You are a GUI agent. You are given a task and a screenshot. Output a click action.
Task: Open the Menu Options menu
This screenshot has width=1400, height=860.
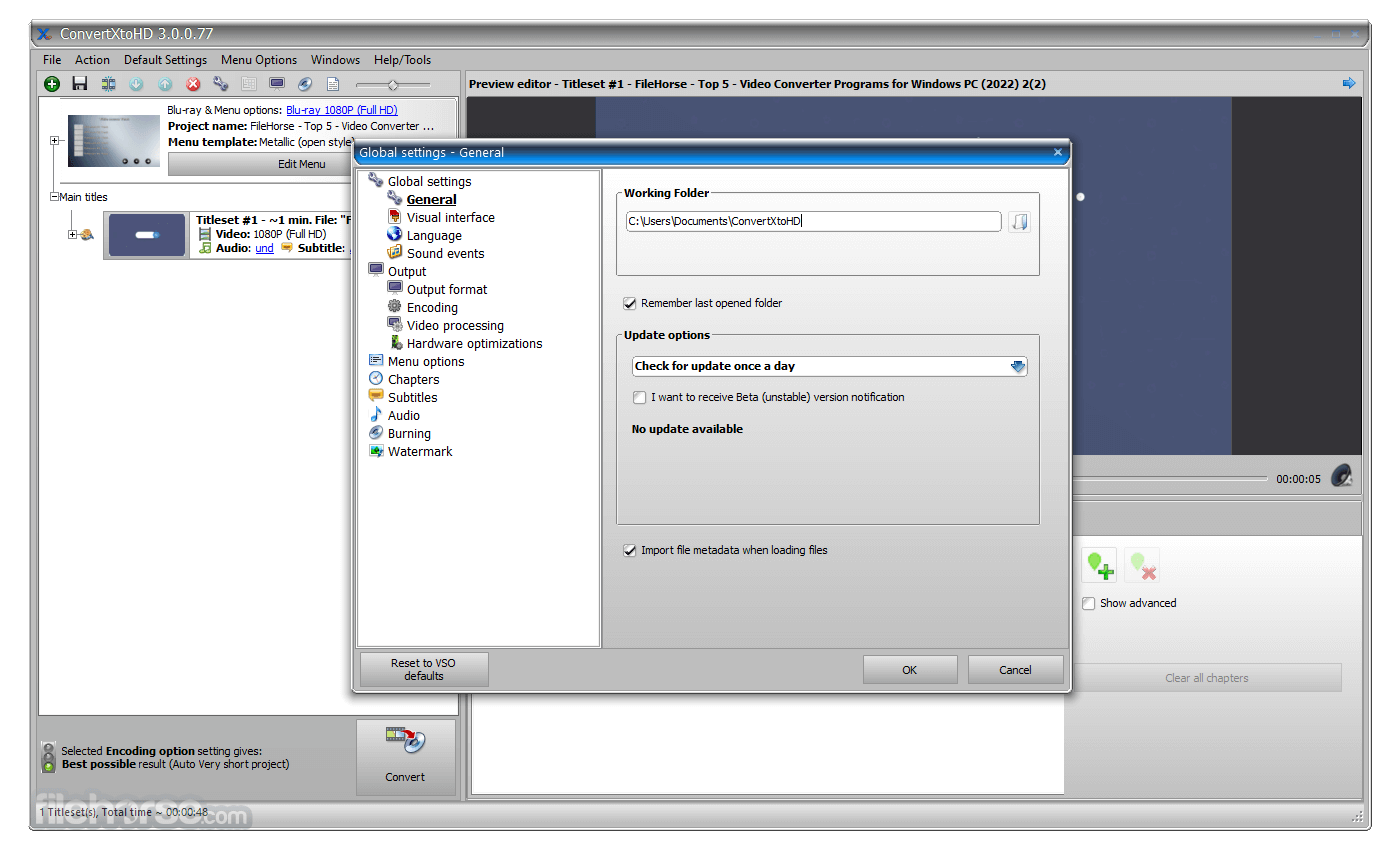[259, 60]
